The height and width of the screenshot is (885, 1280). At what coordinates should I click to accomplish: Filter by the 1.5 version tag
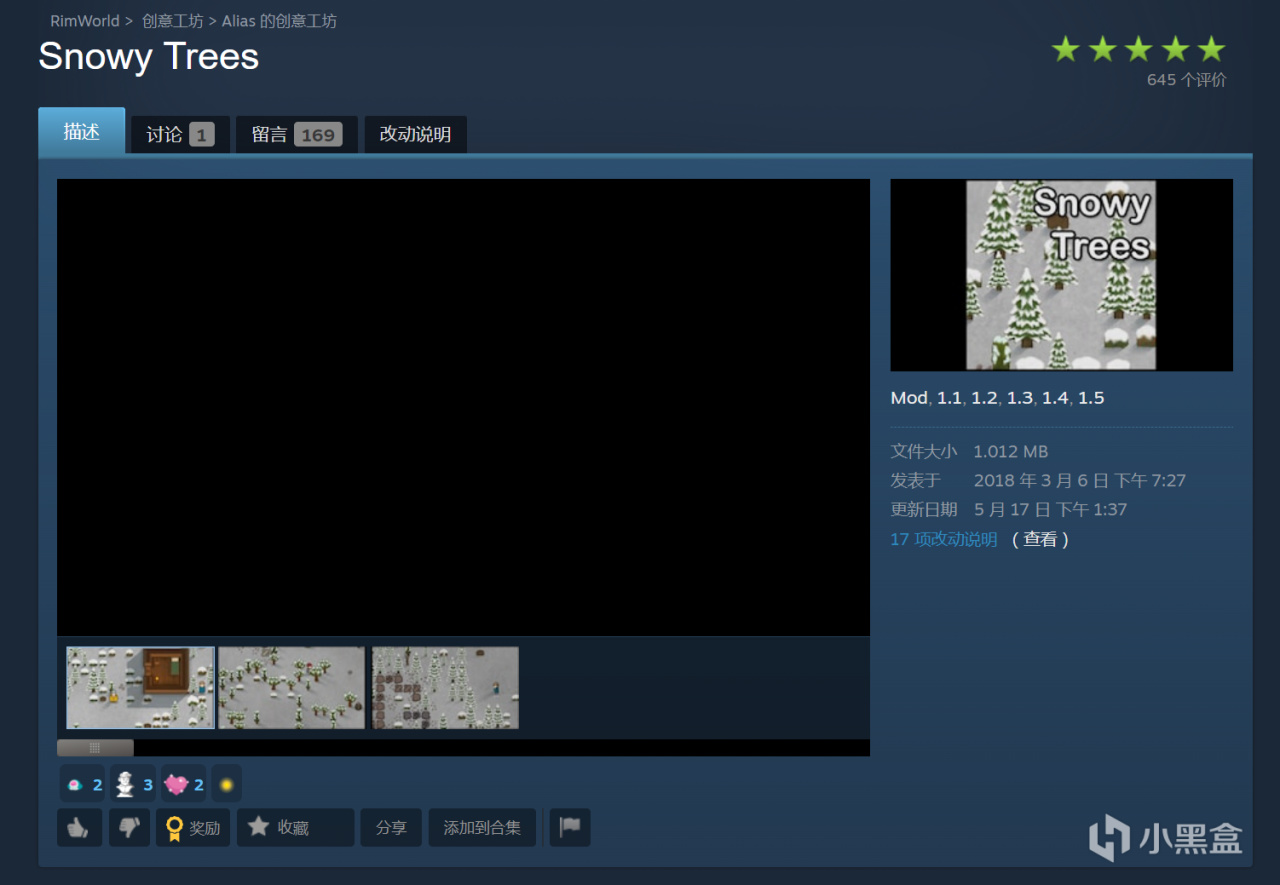[x=1091, y=398]
